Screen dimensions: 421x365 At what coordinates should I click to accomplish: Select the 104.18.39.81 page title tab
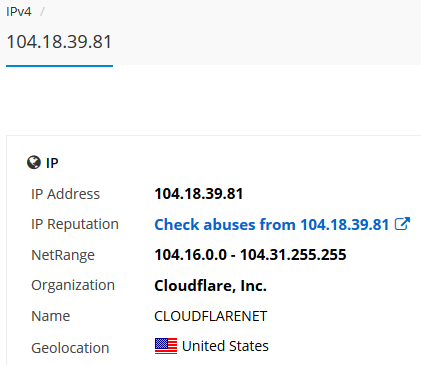point(59,42)
